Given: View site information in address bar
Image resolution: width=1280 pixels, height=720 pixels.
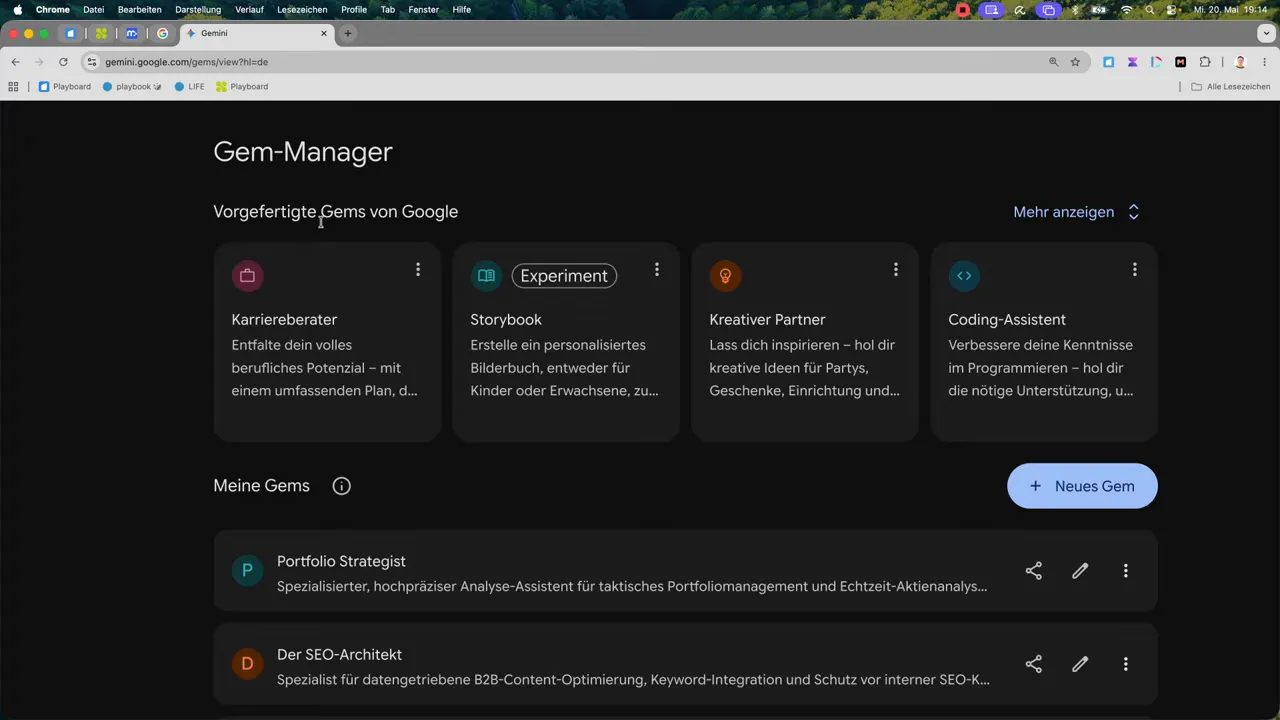Looking at the screenshot, I should (92, 62).
